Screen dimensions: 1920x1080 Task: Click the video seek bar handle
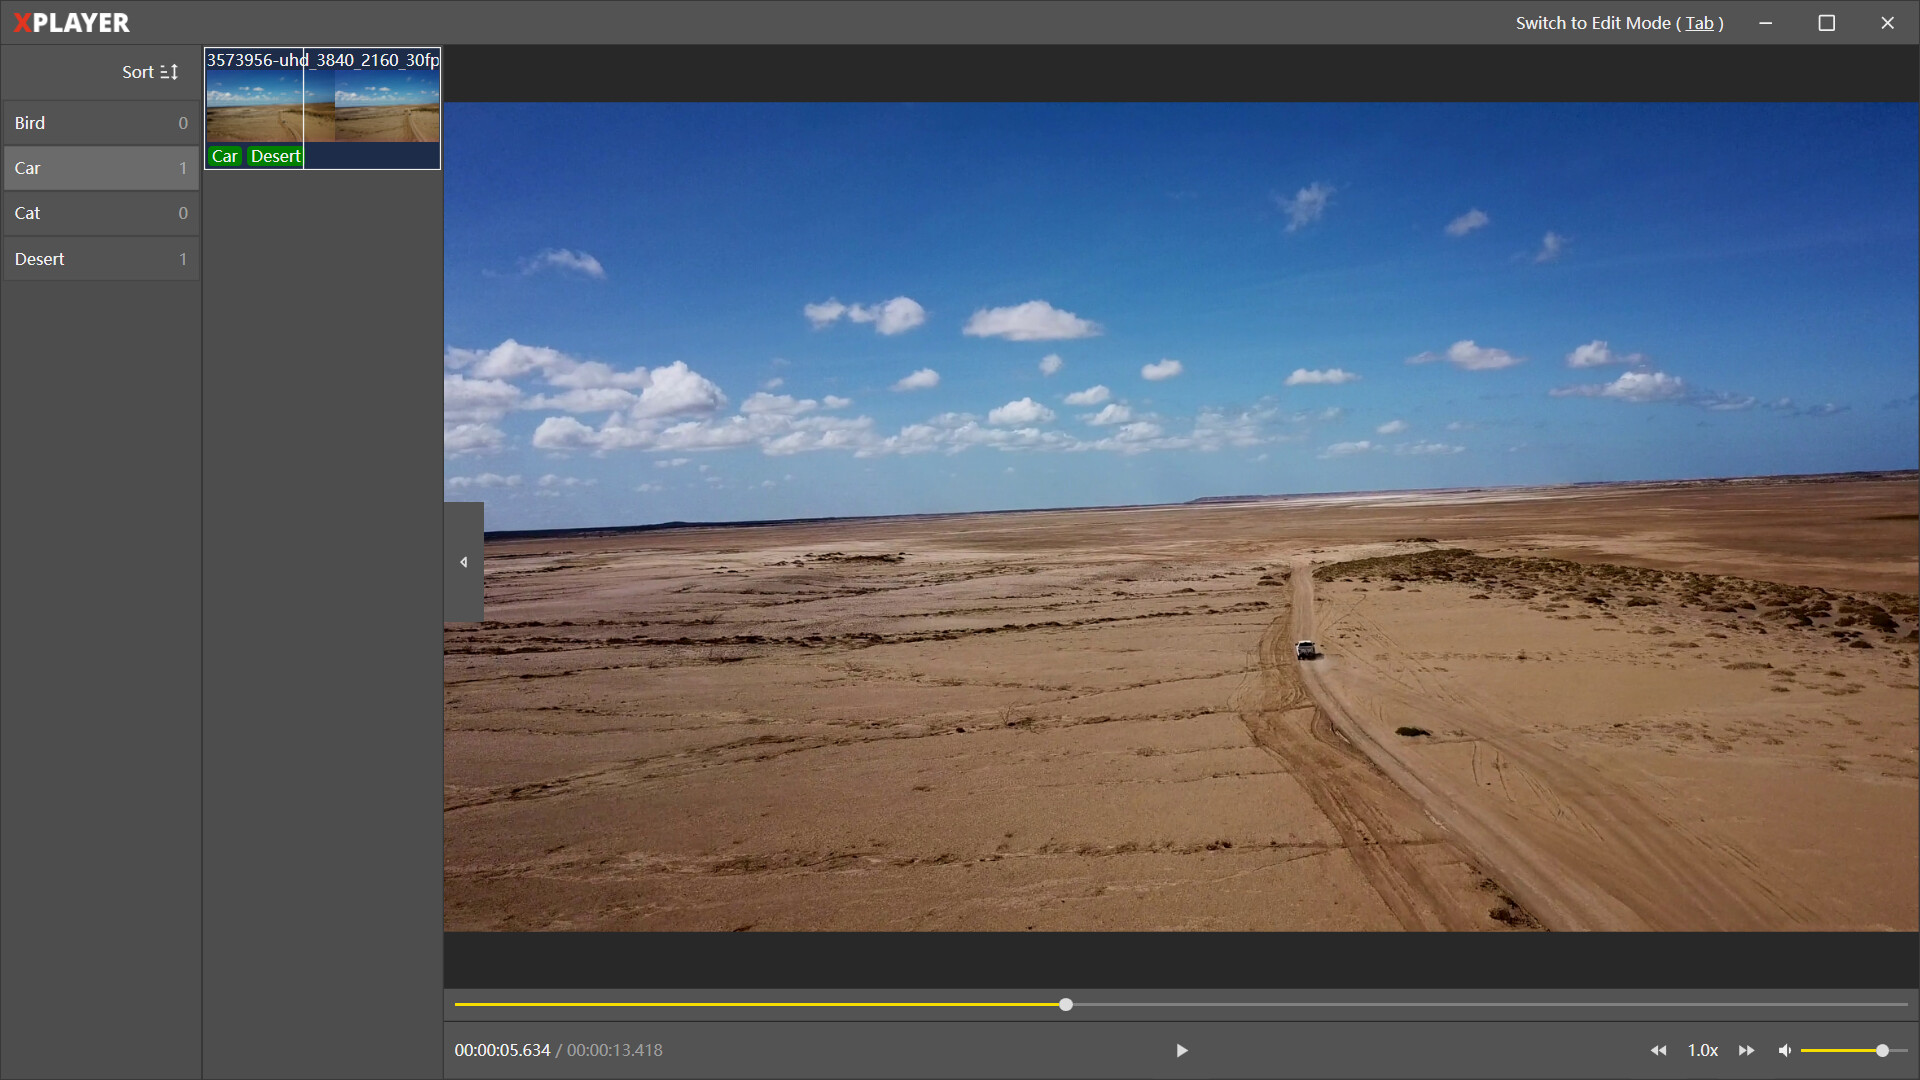pos(1066,1004)
